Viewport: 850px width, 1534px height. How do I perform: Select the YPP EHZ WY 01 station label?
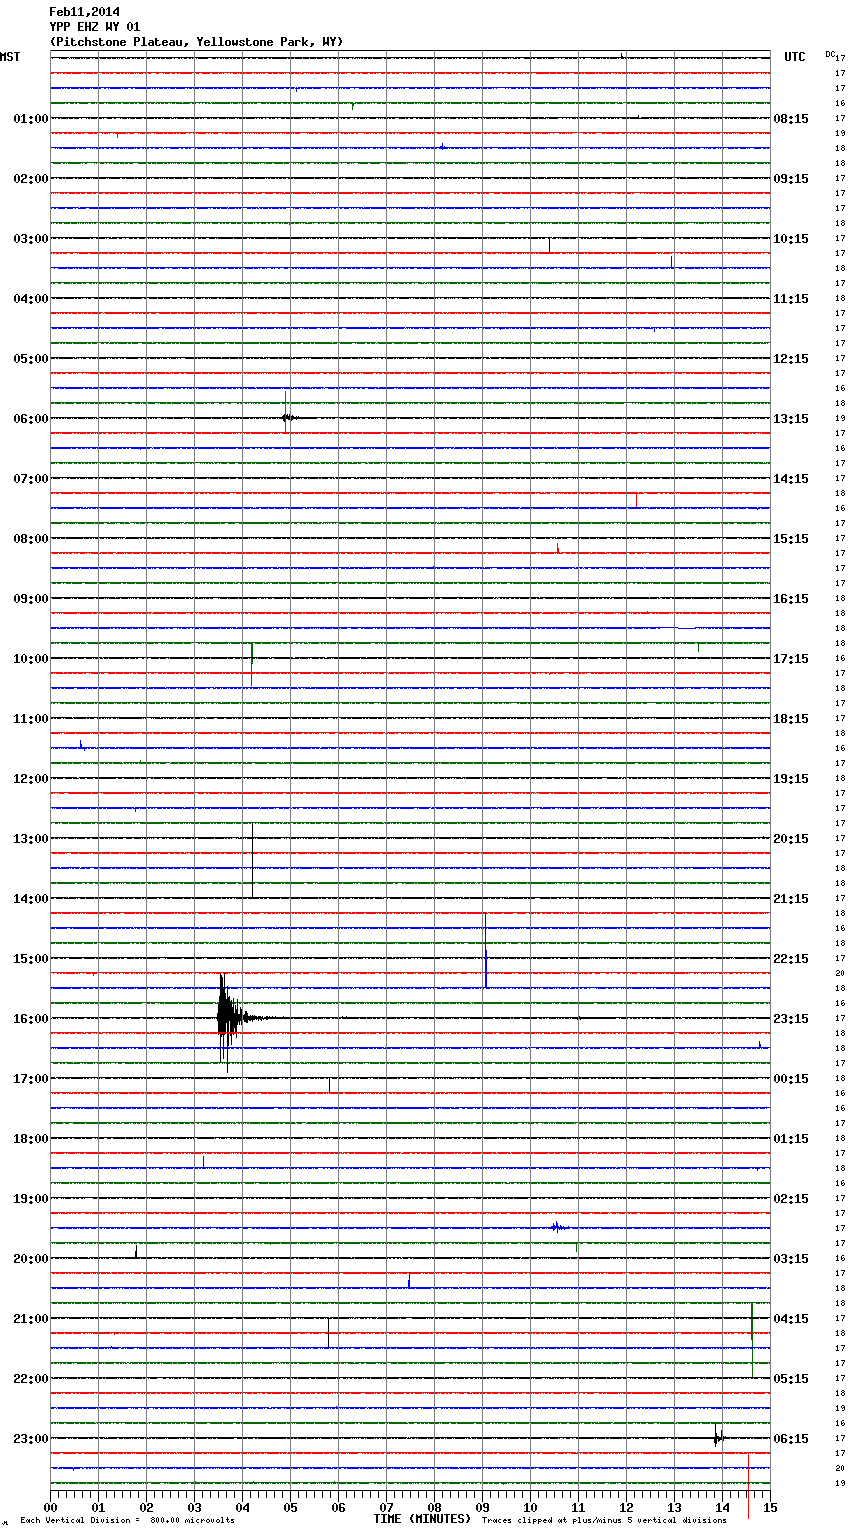[x=95, y=27]
